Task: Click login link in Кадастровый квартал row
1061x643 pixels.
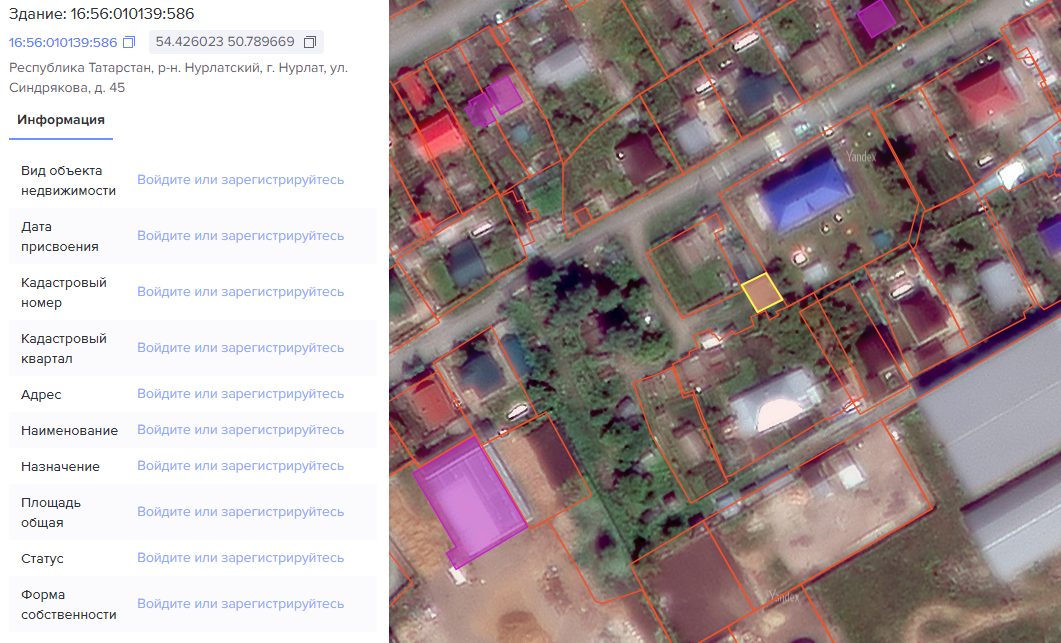Action: tap(240, 349)
